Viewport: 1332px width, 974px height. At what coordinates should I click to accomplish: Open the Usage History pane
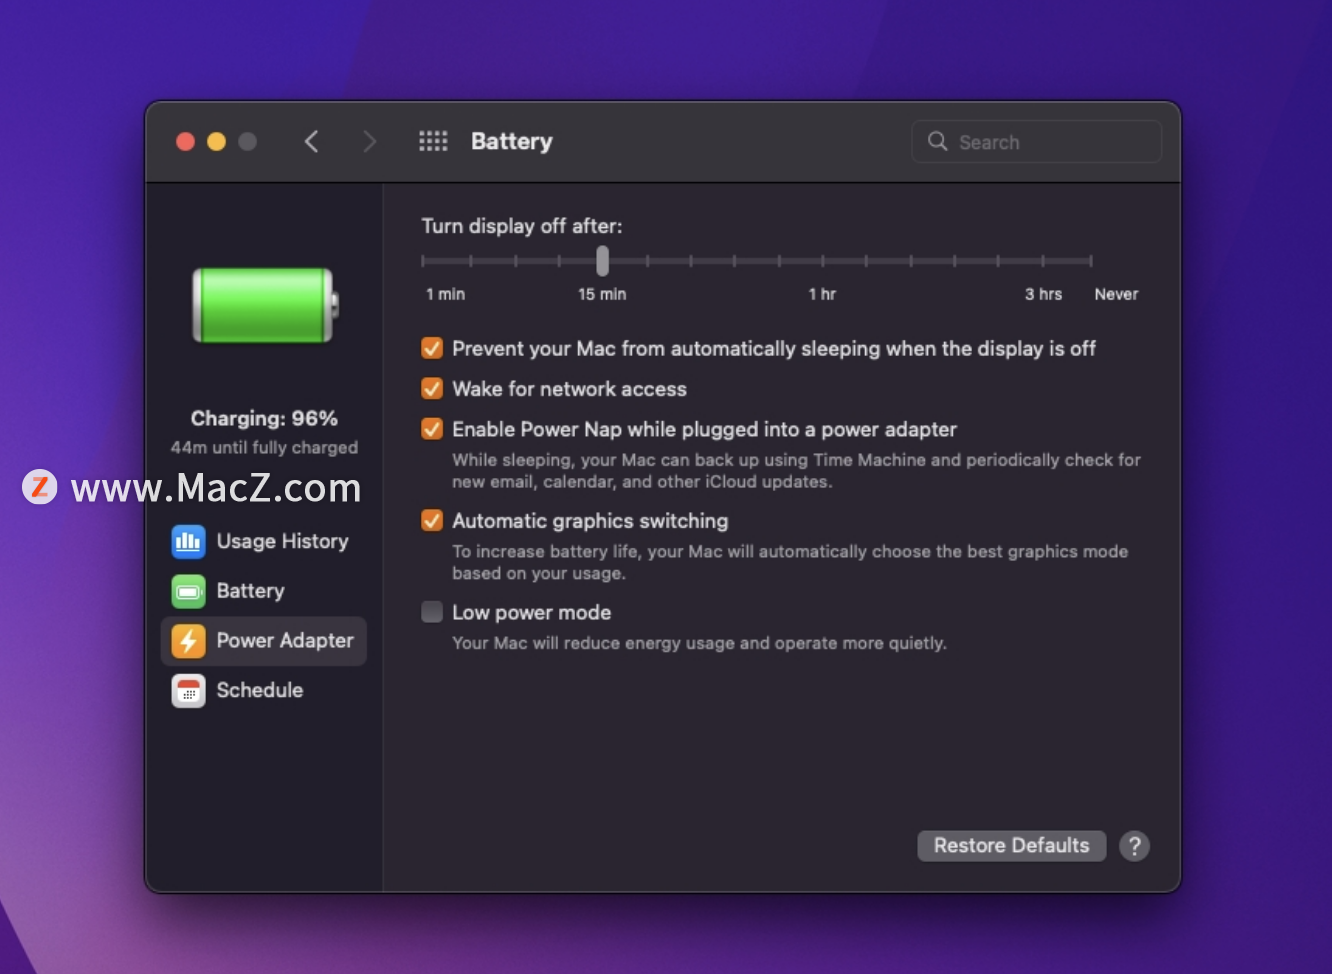264,541
